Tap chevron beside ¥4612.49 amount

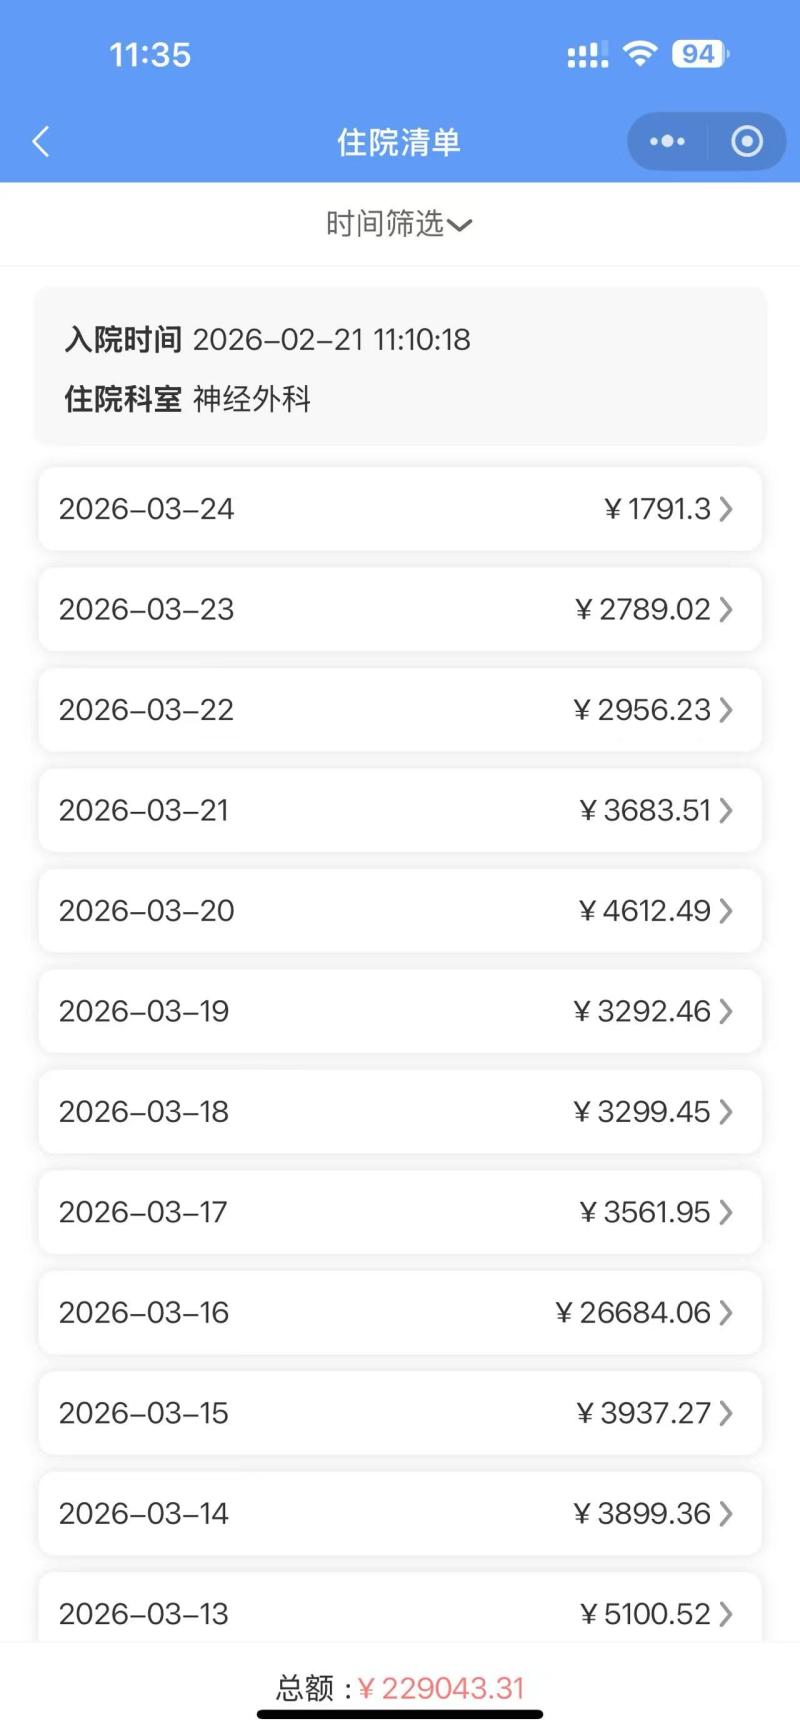(x=726, y=911)
